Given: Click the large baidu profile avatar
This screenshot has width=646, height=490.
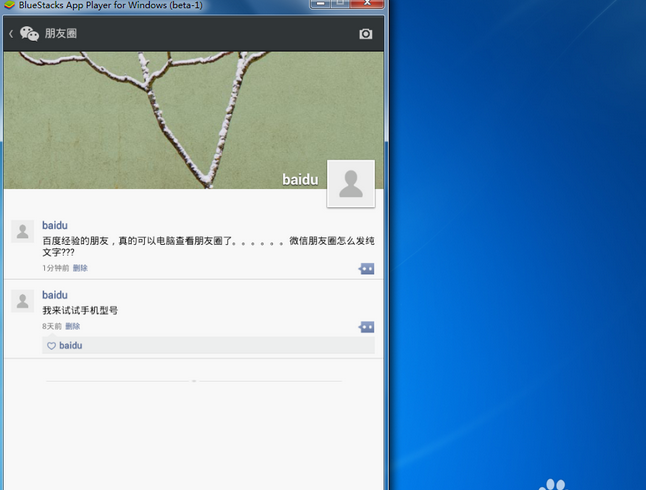Looking at the screenshot, I should pyautogui.click(x=351, y=184).
